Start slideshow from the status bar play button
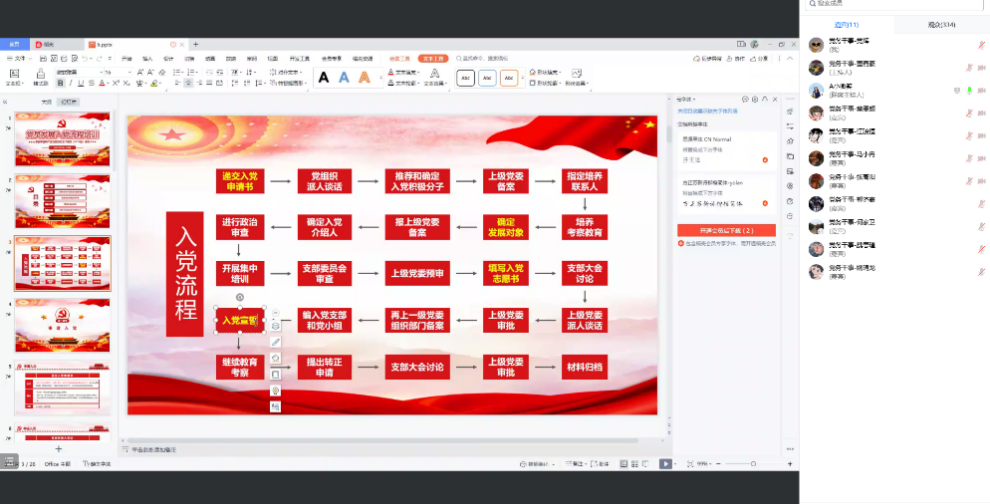The width and height of the screenshot is (990, 504). coord(666,464)
